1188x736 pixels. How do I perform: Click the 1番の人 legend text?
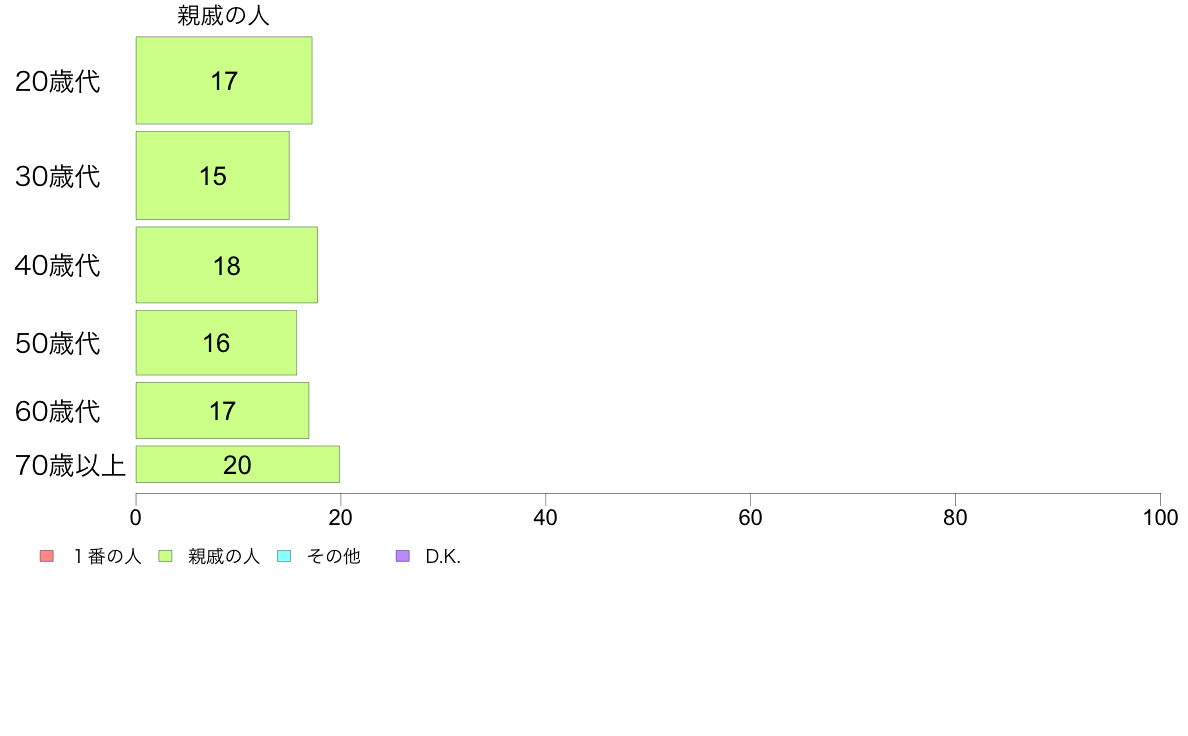pos(107,556)
